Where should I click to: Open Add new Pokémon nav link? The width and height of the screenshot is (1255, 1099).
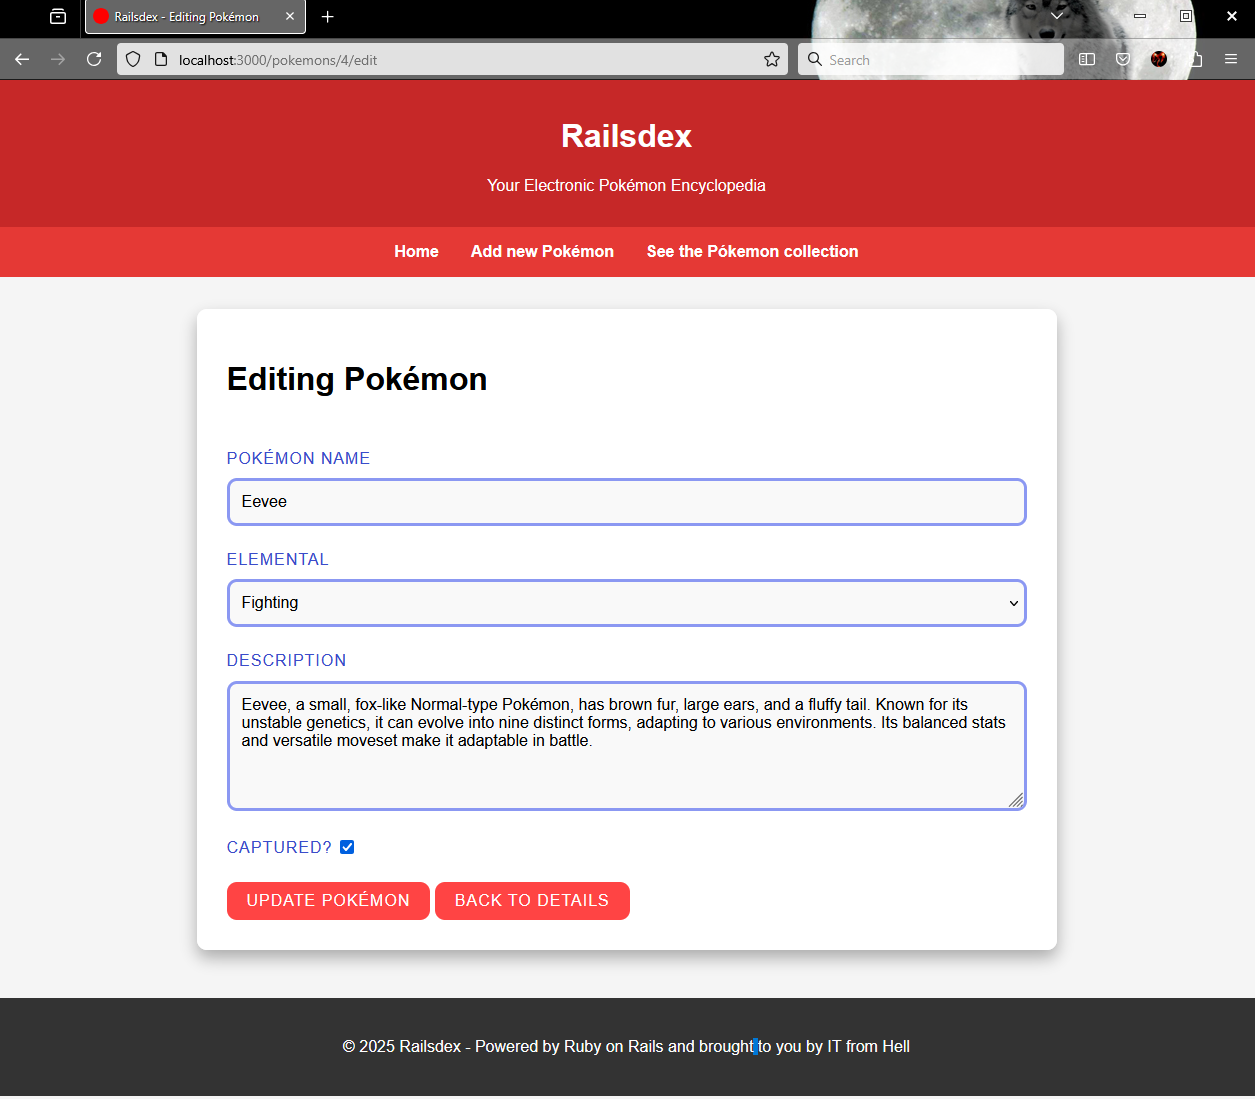click(542, 252)
